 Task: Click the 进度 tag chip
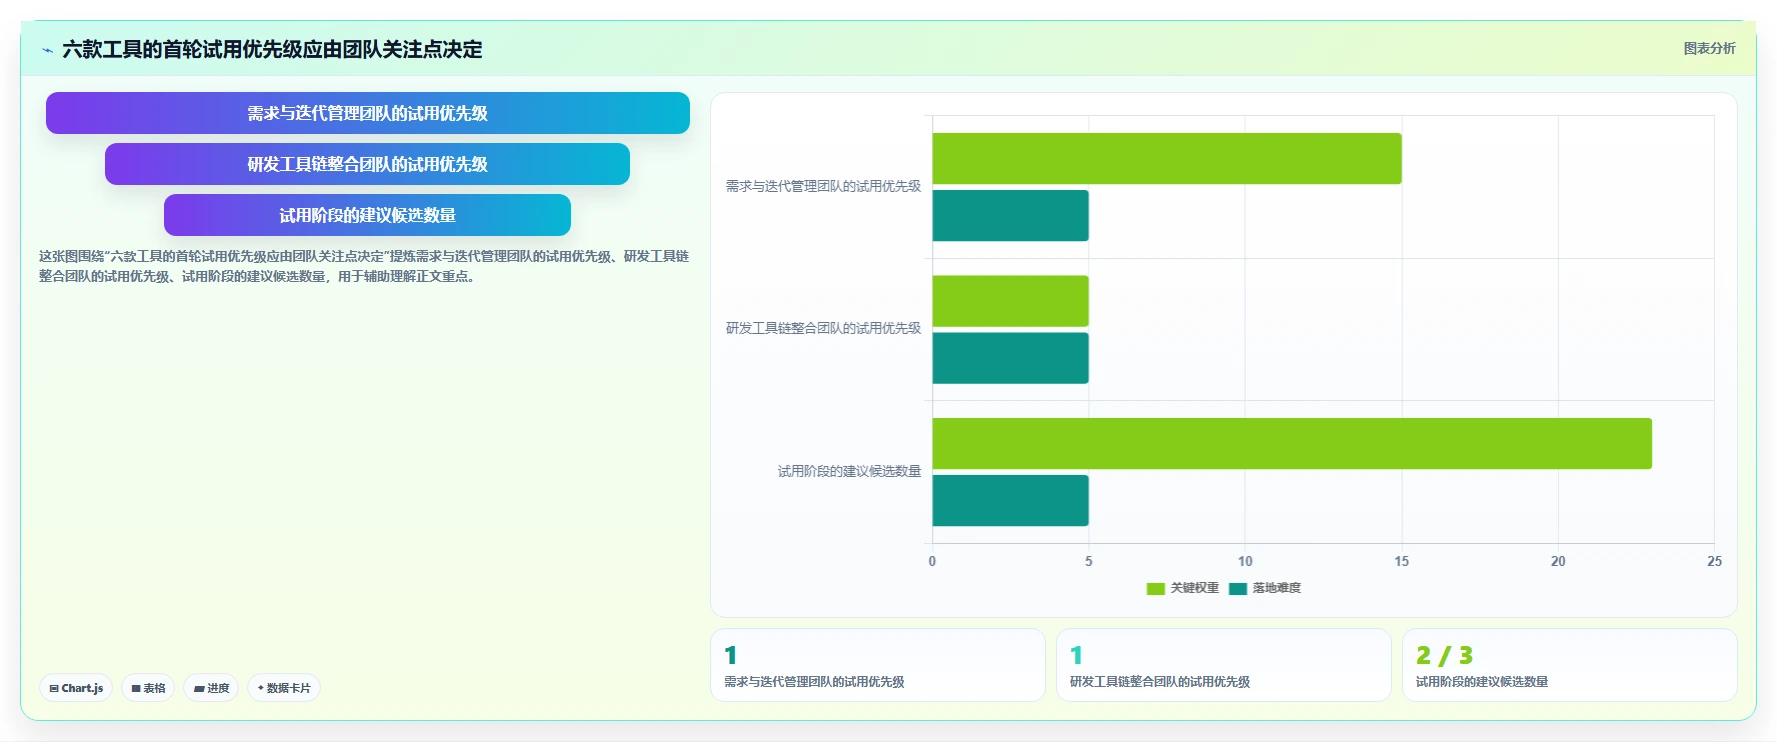[211, 688]
